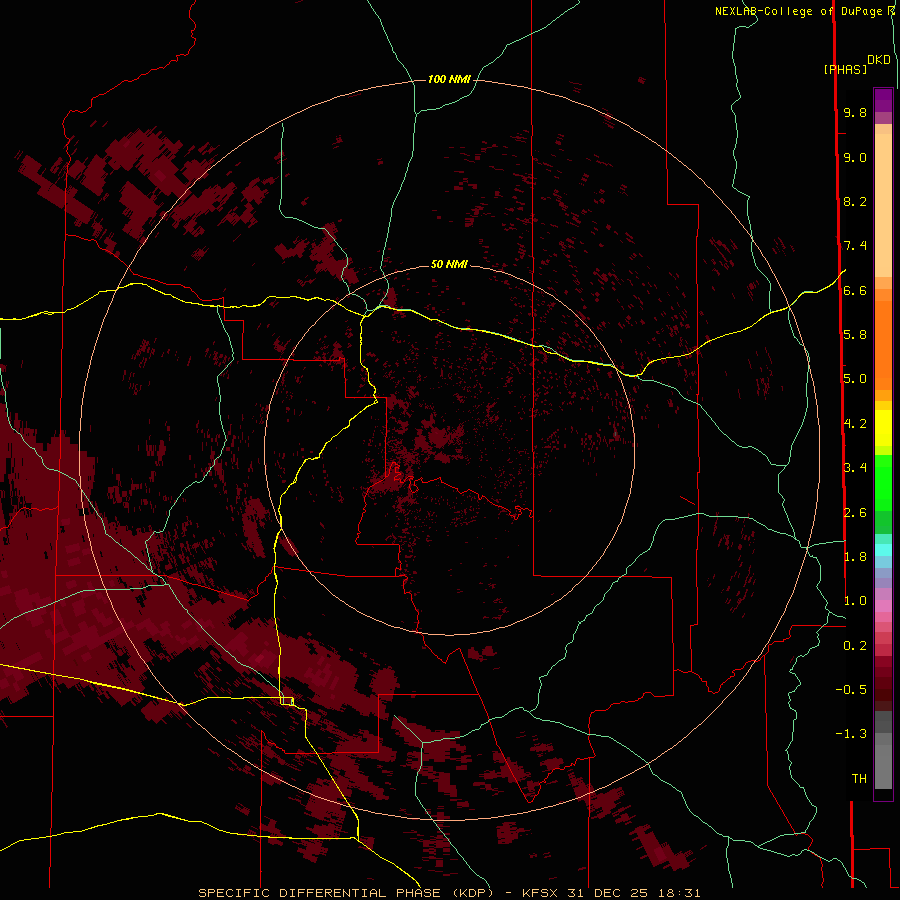Click the 5.8 value on the scale
900x900 pixels.
[x=855, y=335]
